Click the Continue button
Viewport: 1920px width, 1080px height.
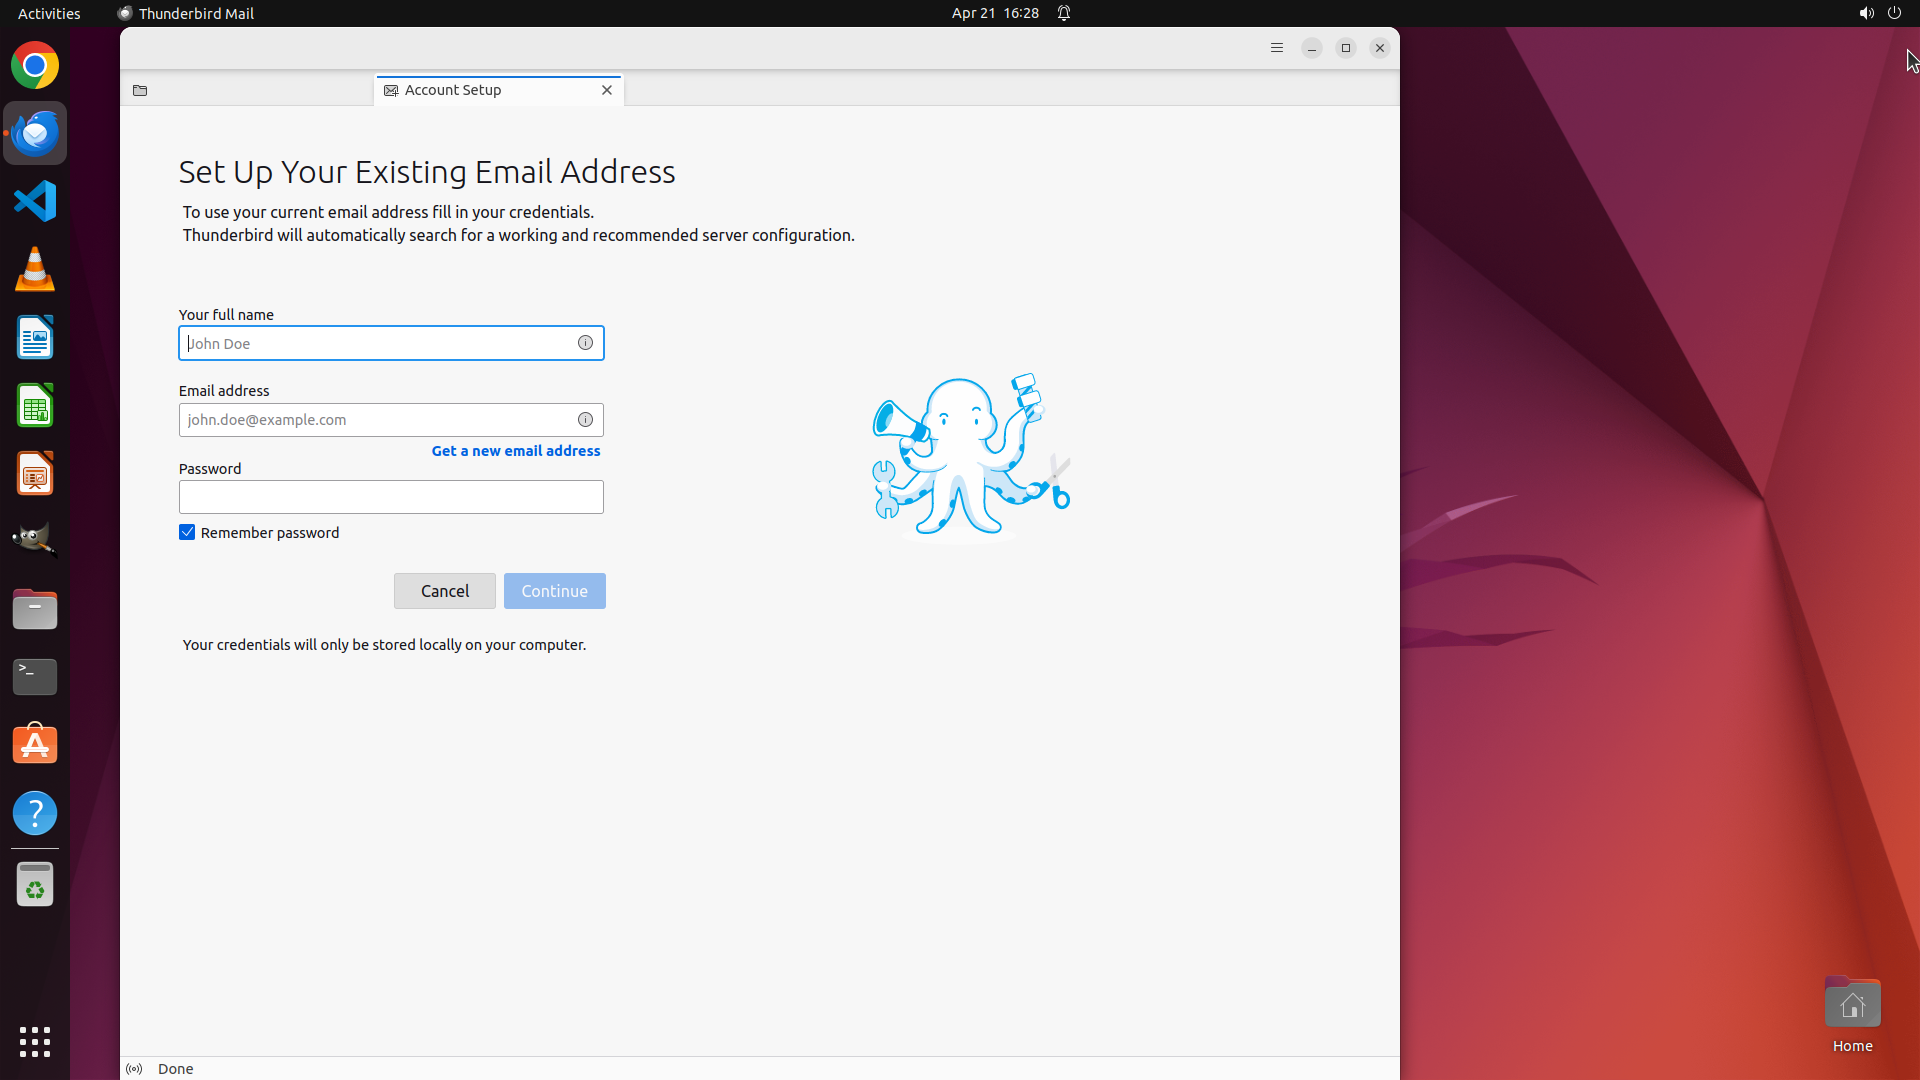coord(555,591)
